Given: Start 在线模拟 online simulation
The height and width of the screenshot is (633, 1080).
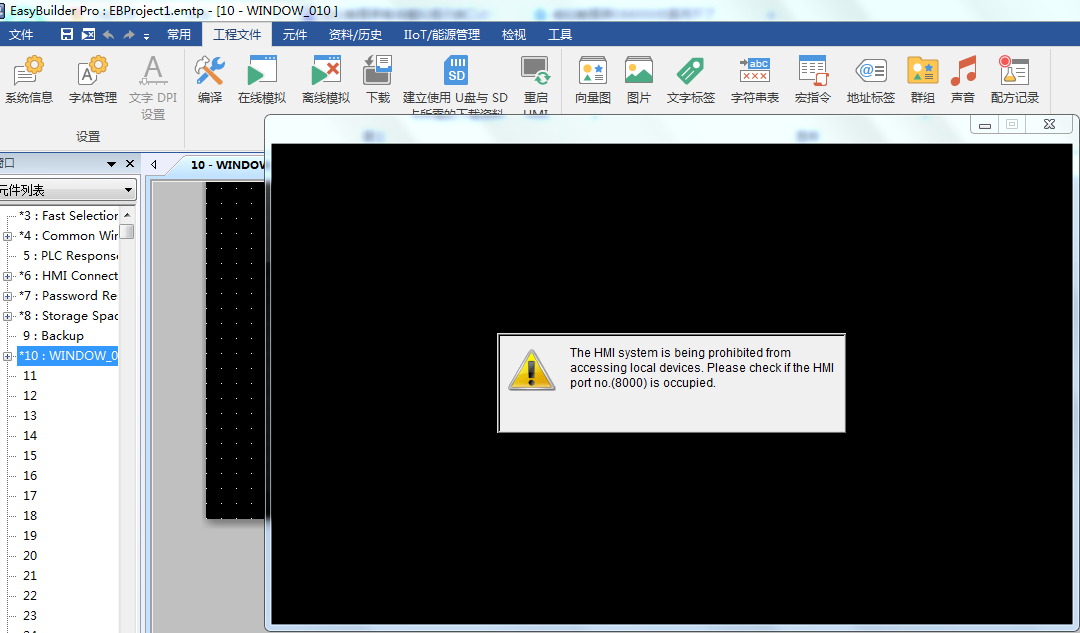Looking at the screenshot, I should pyautogui.click(x=261, y=79).
